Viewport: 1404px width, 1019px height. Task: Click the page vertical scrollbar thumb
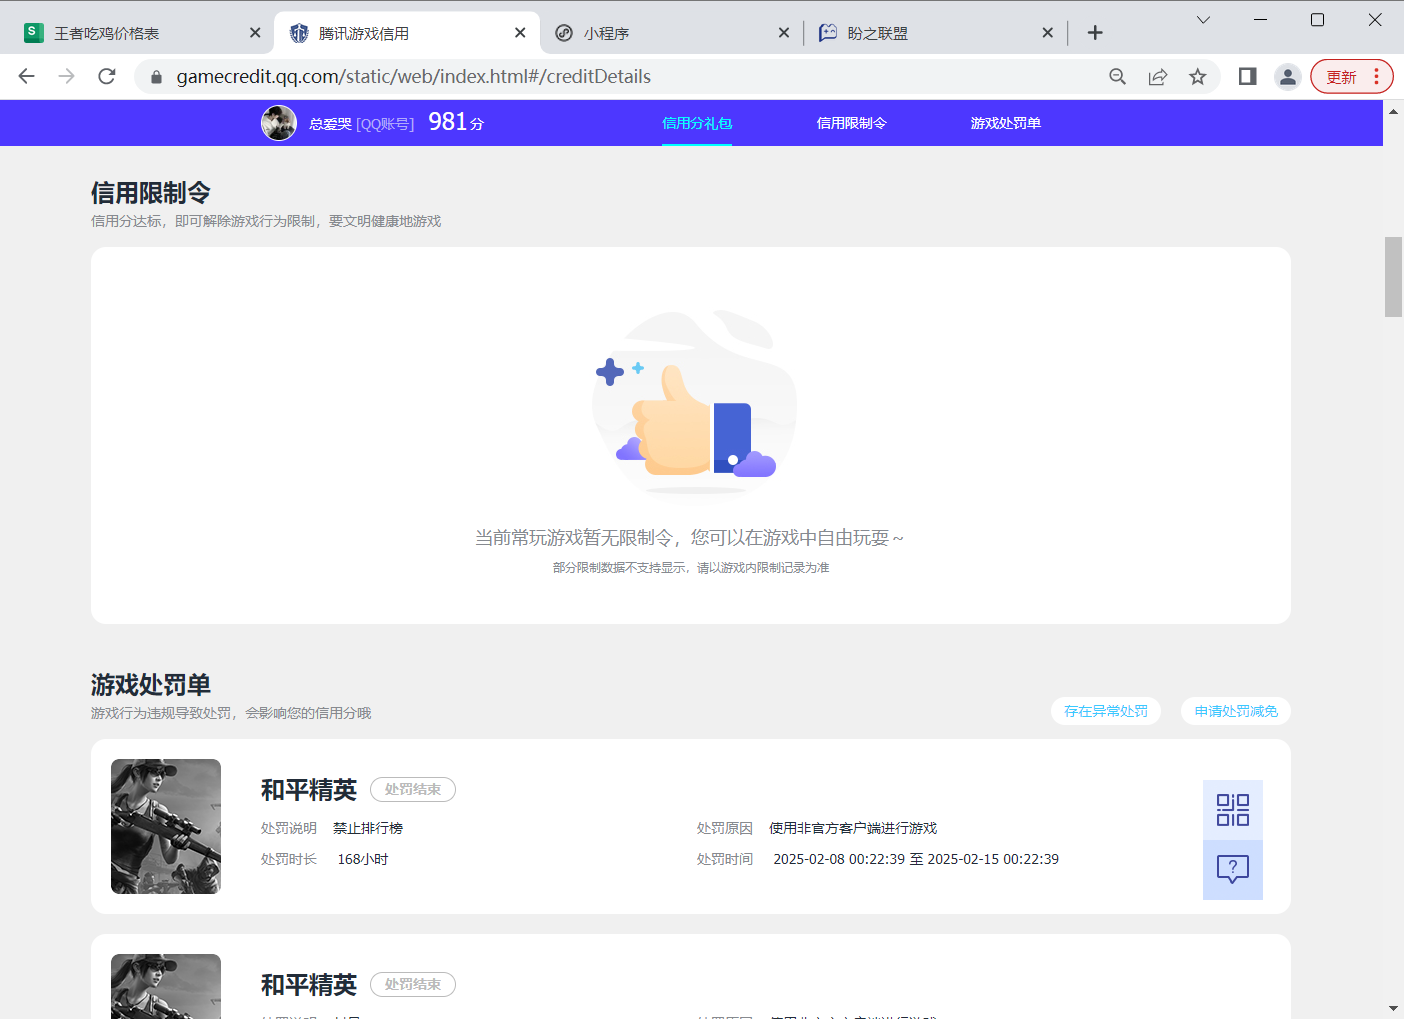1393,277
